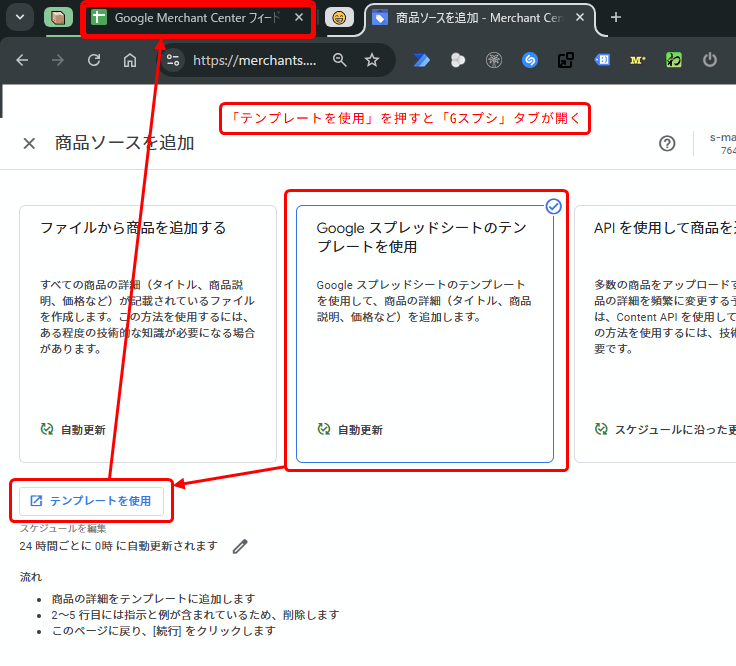Click the browser back arrow
Screen dimensions: 736x666
(23, 60)
